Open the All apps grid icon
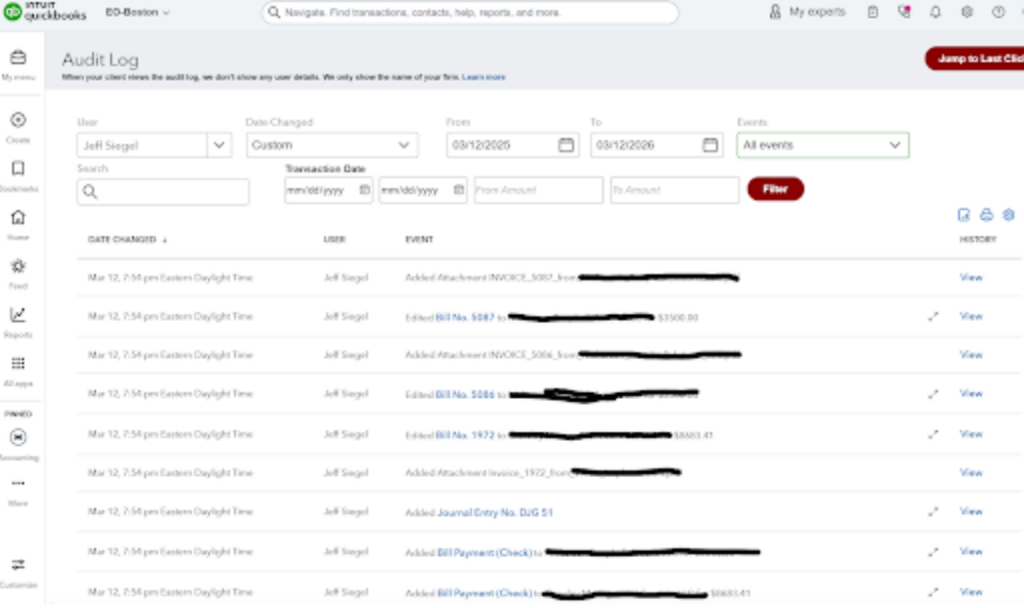The height and width of the screenshot is (608, 1024). click(x=18, y=364)
